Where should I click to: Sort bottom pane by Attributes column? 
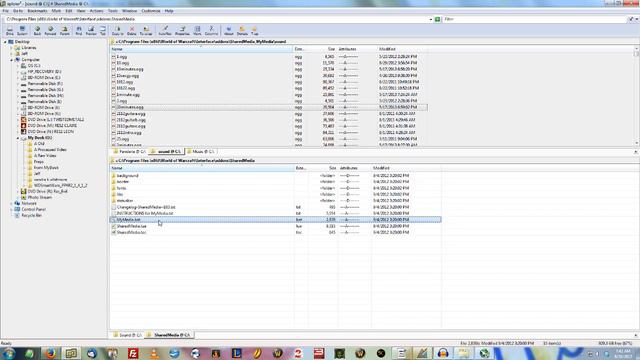[x=354, y=168]
